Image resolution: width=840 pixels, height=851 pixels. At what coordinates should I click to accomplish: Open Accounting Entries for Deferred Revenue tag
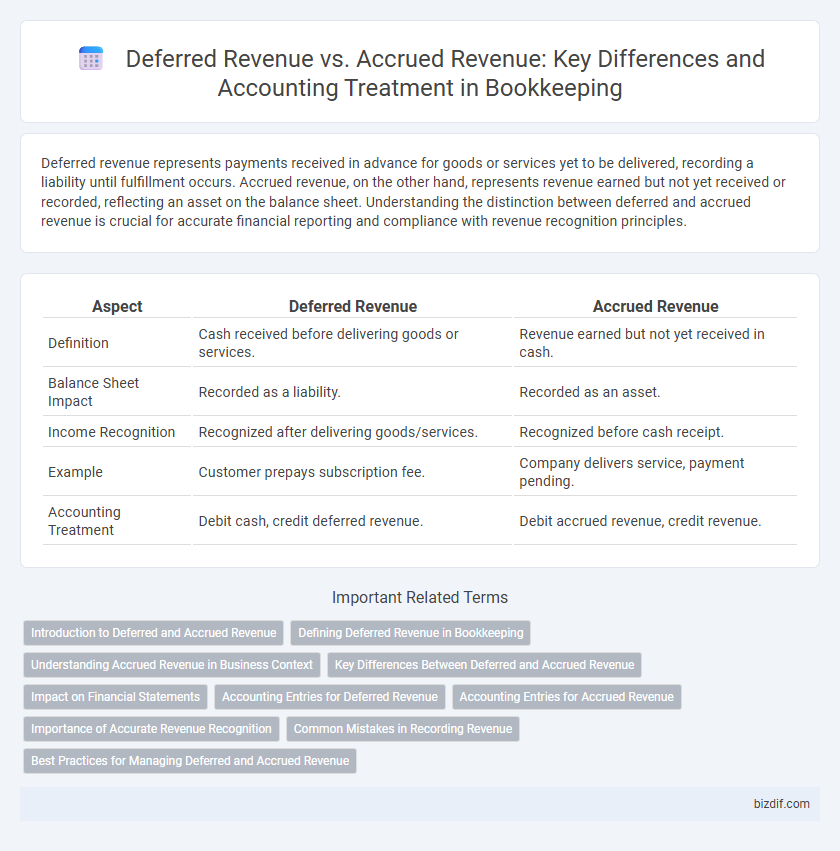click(329, 697)
